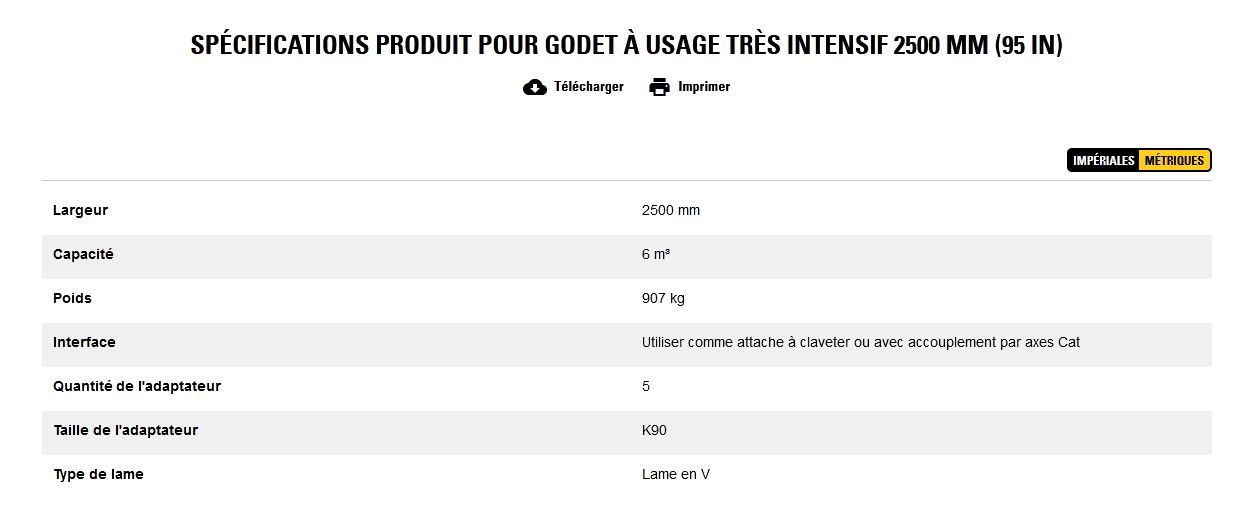The image size is (1238, 505).
Task: Click the specifications page heading
Action: [x=626, y=45]
